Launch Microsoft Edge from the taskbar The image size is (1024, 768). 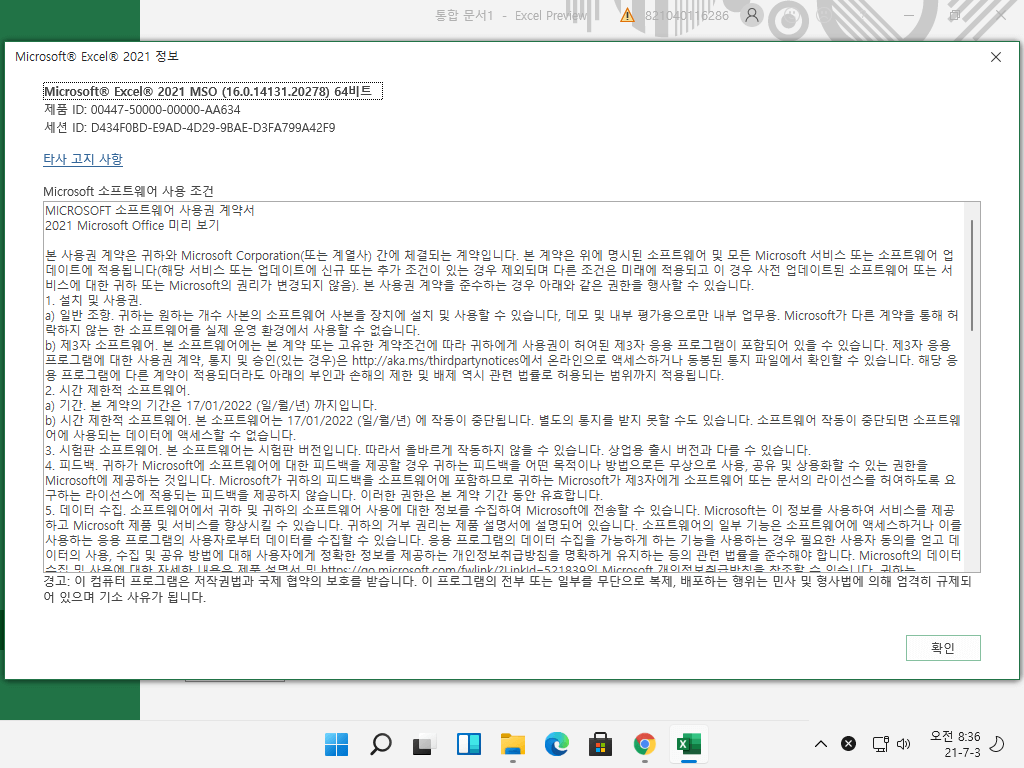(x=556, y=744)
